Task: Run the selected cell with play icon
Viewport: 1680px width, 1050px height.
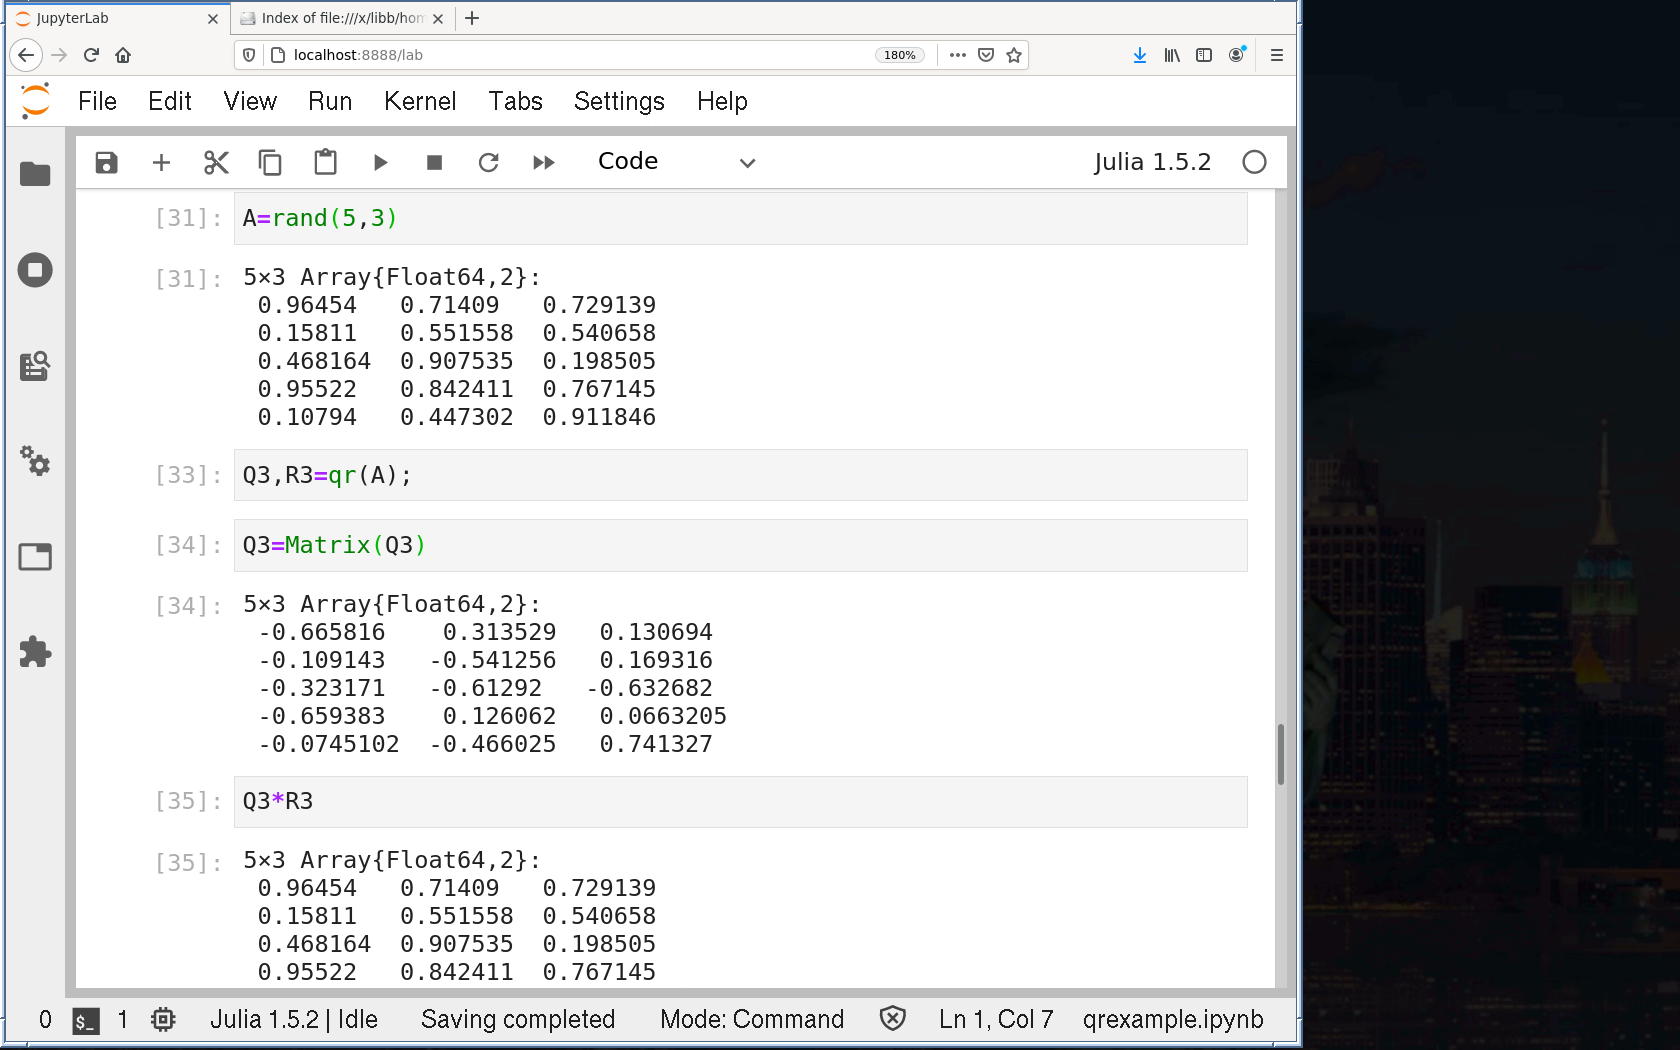Action: (380, 162)
